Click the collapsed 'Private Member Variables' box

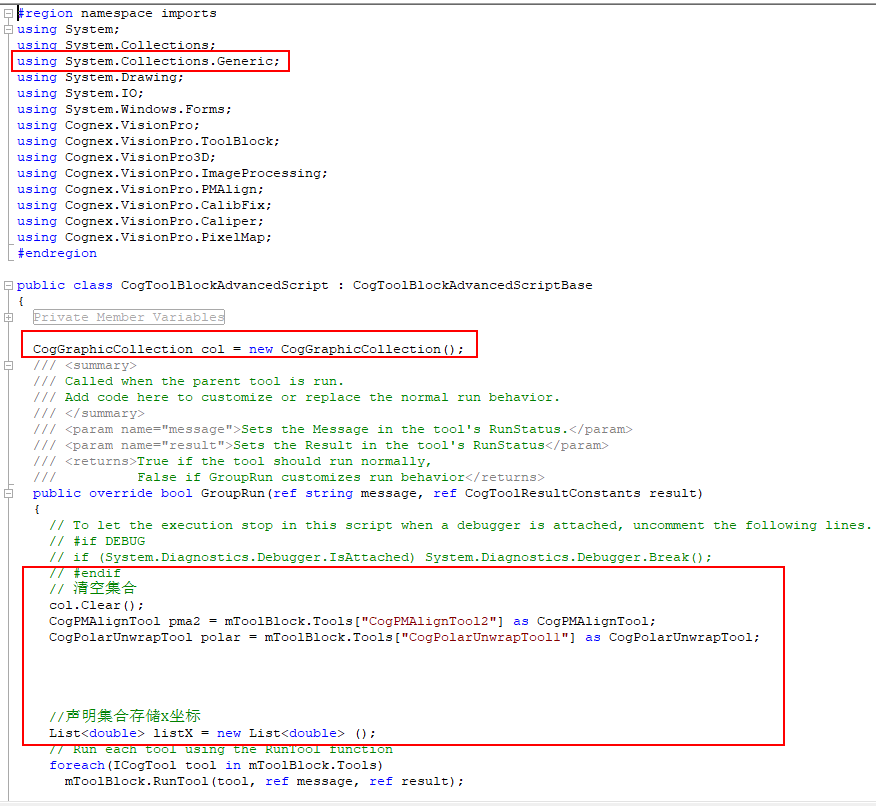pos(128,317)
